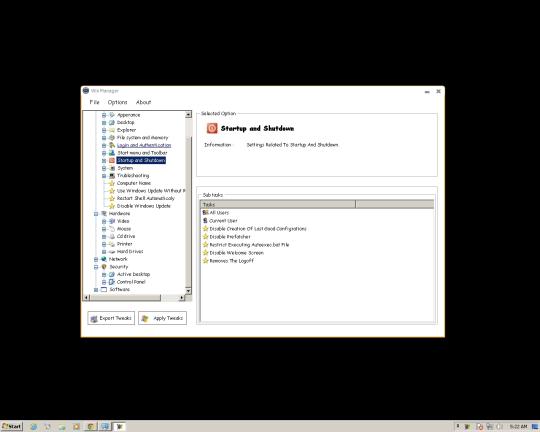Viewport: 540px width, 432px height.
Task: Click the Network globe icon
Action: click(x=104, y=259)
